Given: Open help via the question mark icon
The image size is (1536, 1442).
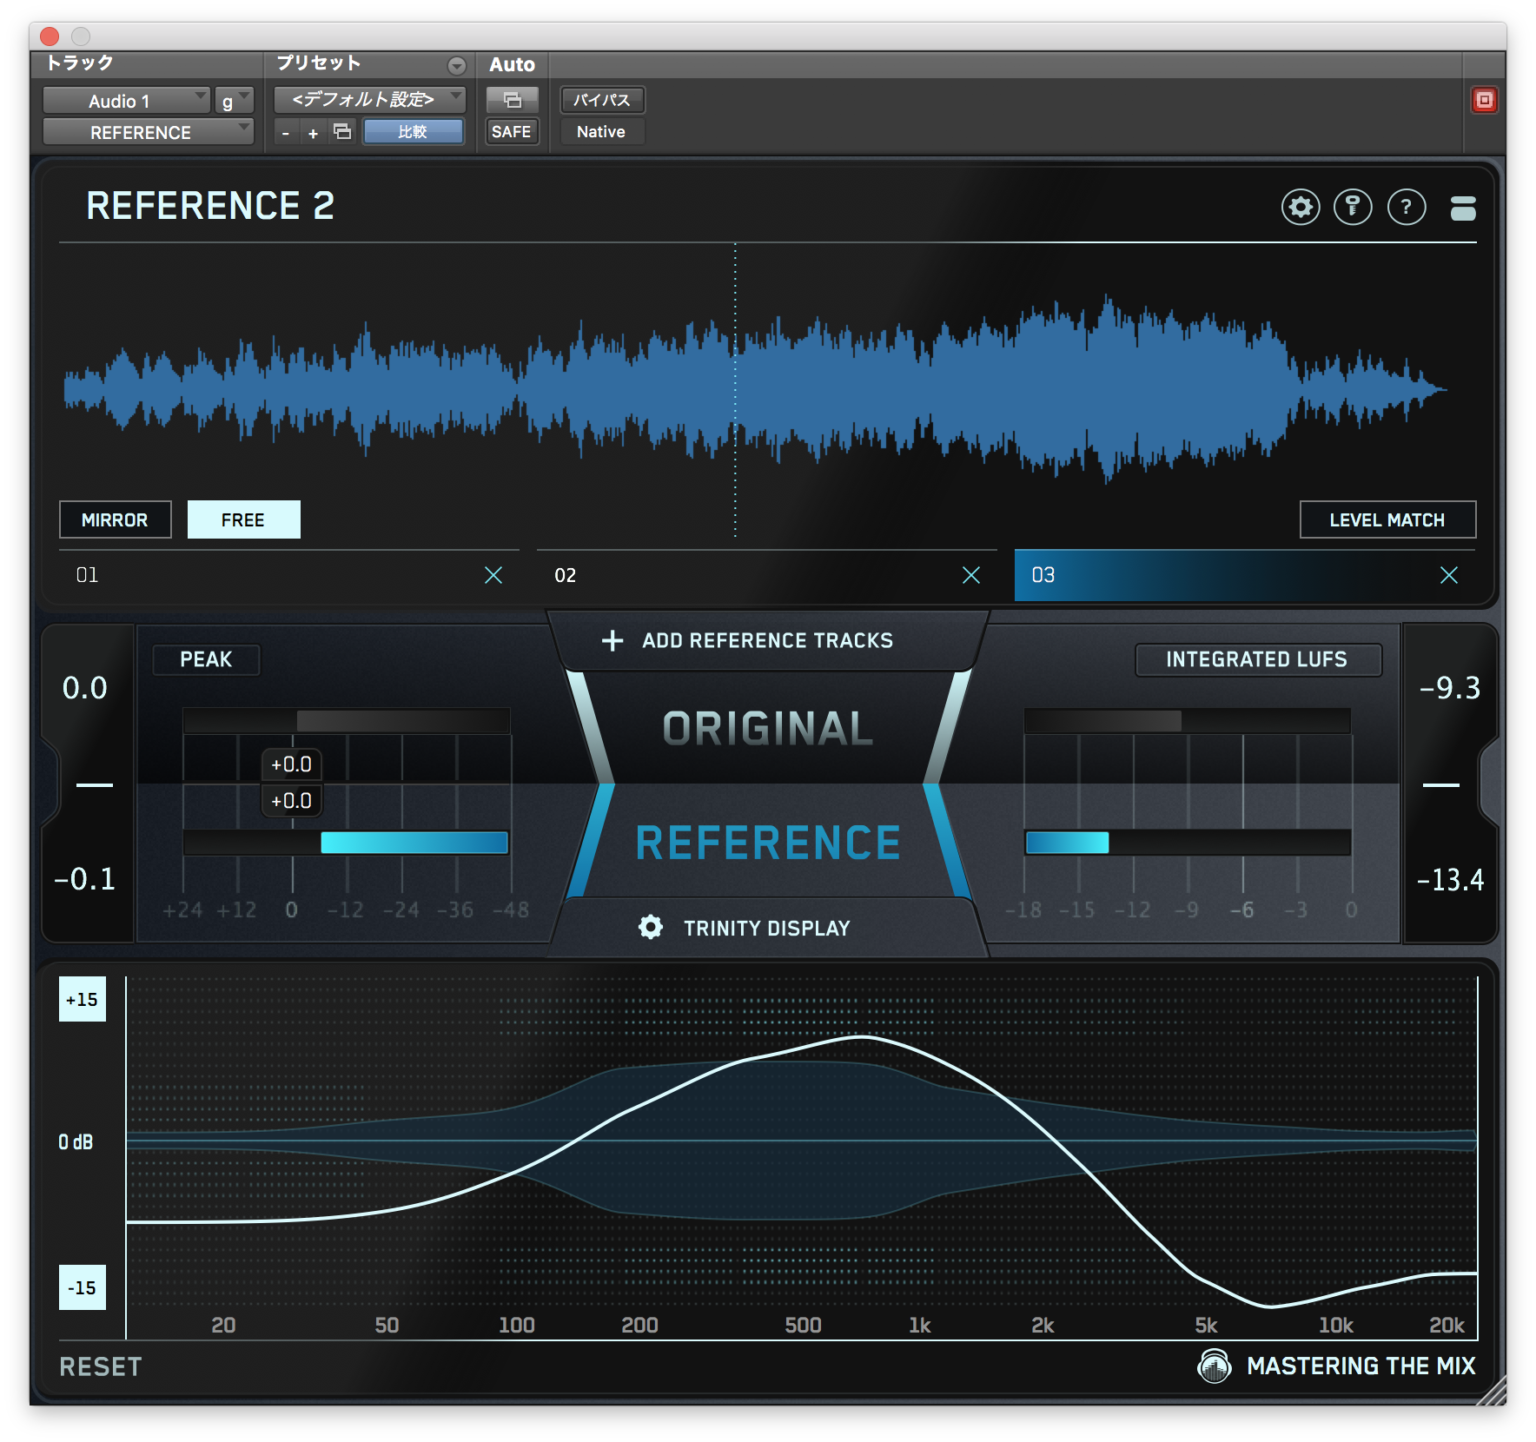Looking at the screenshot, I should coord(1406,207).
